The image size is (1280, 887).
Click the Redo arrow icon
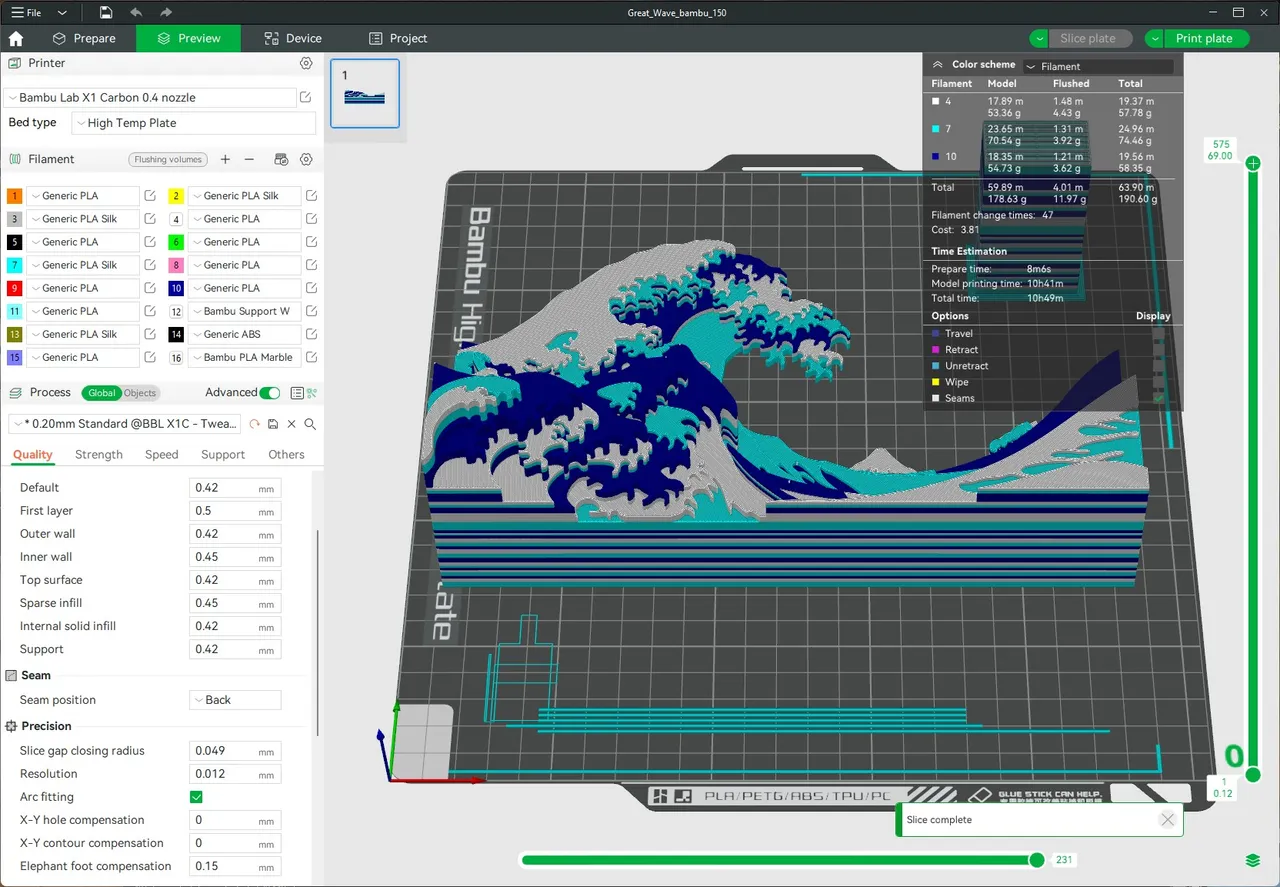click(x=166, y=12)
